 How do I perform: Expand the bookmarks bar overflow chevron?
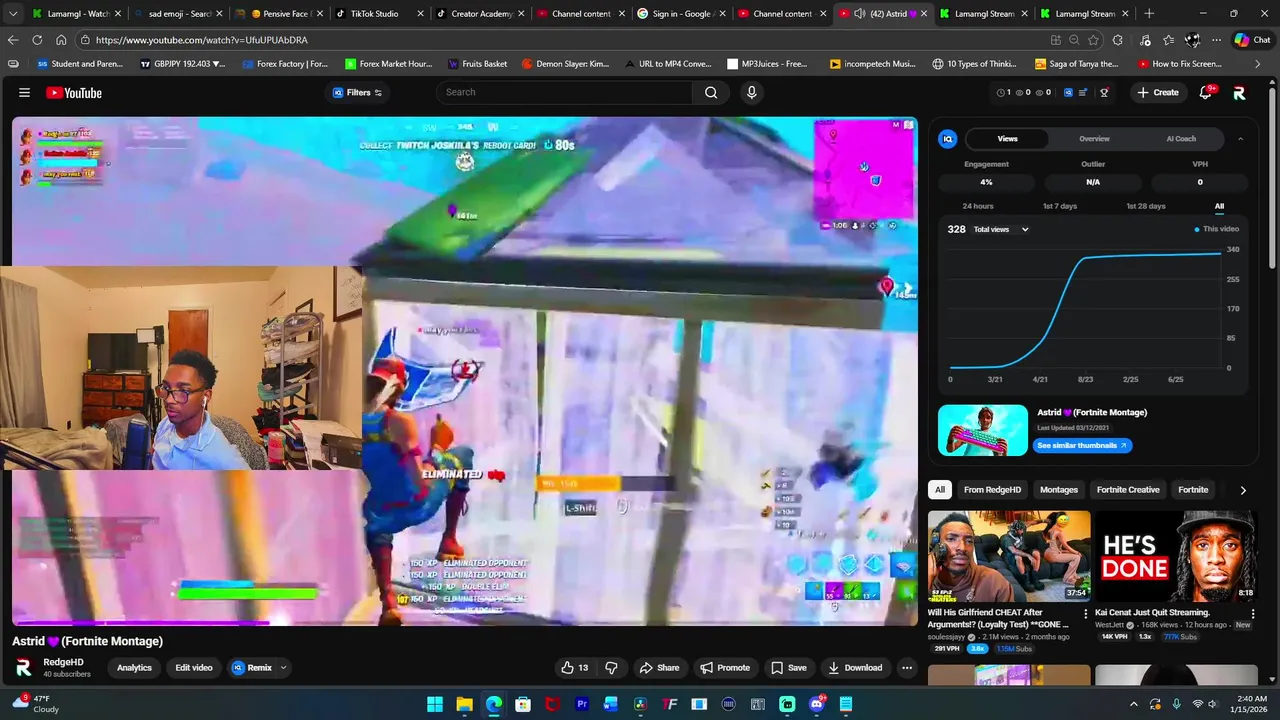(x=1258, y=63)
